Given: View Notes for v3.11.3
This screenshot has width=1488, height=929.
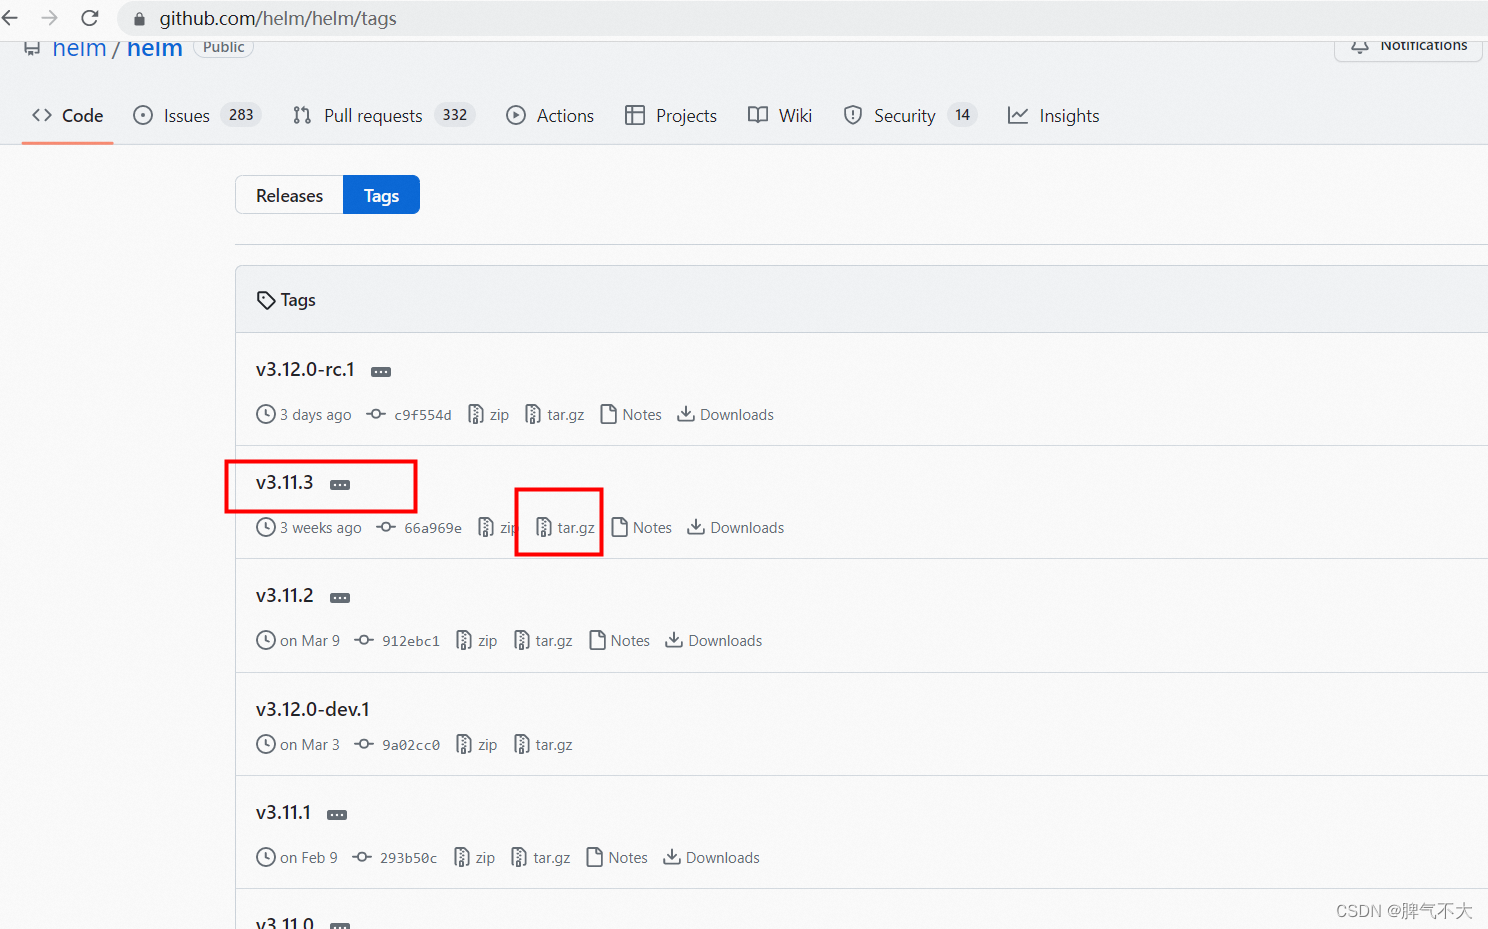Looking at the screenshot, I should (641, 528).
